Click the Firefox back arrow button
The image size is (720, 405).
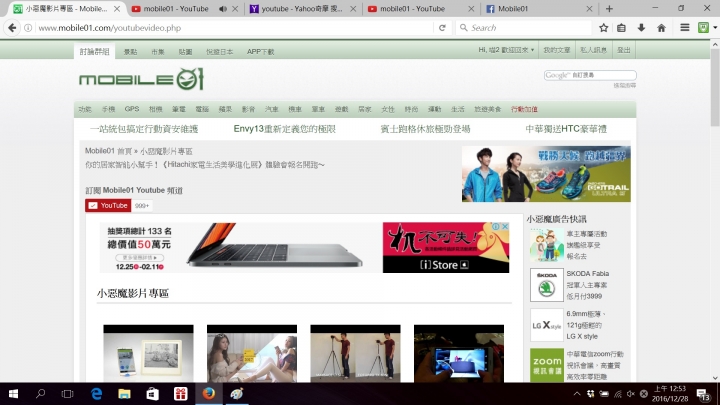[12, 28]
